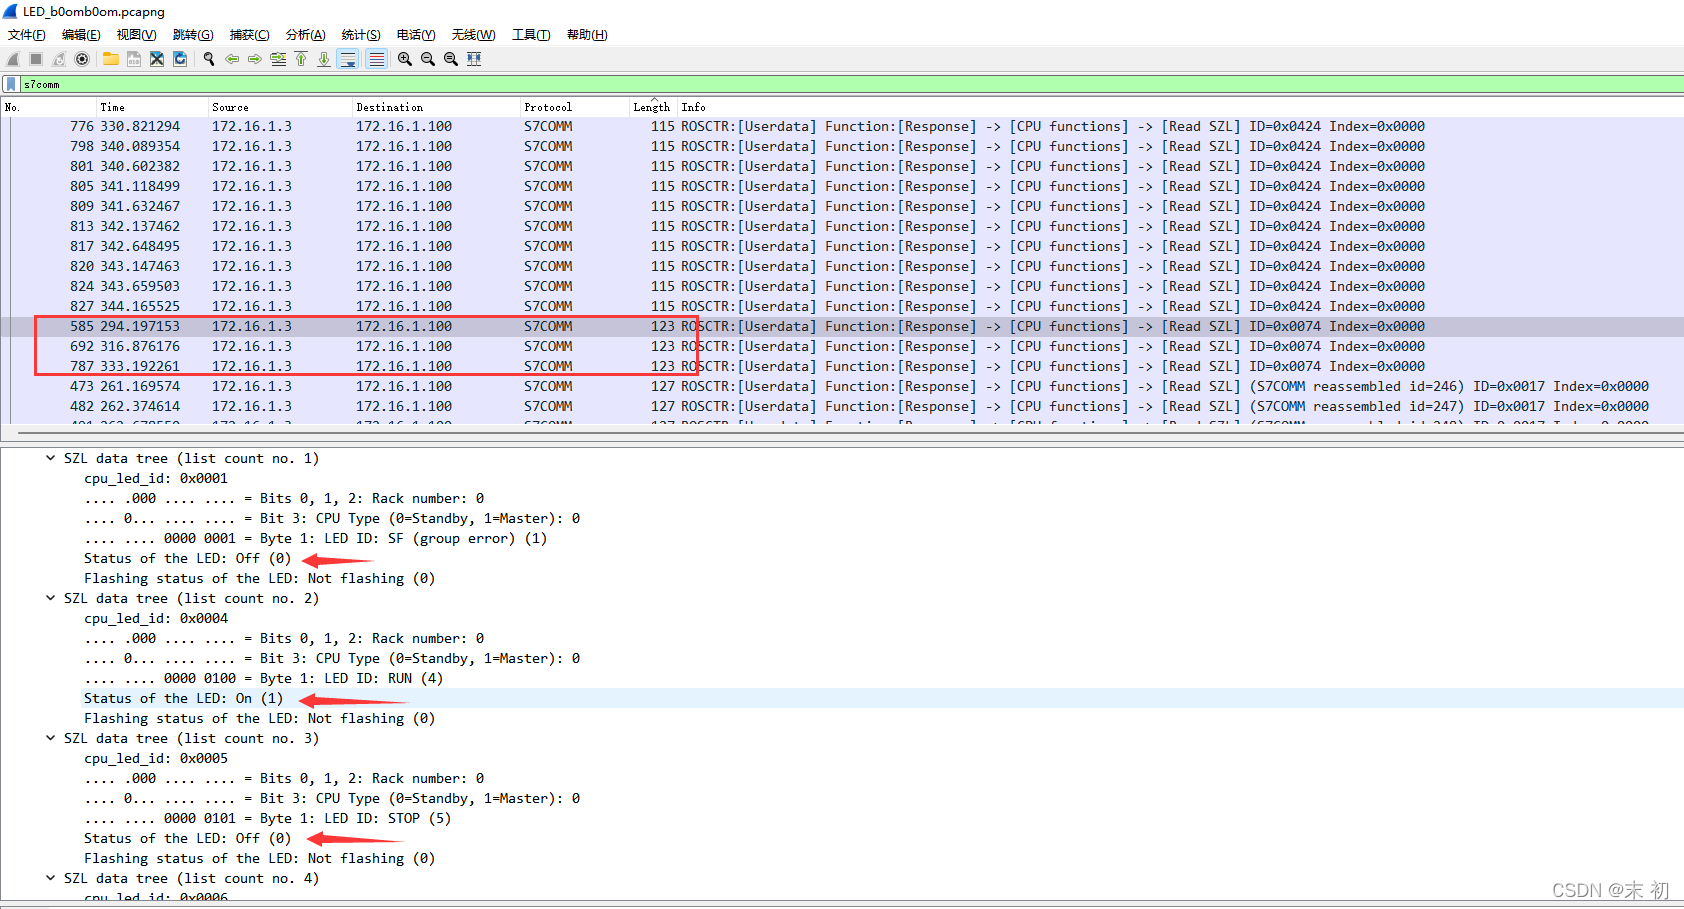Open the 跳转(G) menu
Image resolution: width=1684 pixels, height=909 pixels.
(193, 35)
